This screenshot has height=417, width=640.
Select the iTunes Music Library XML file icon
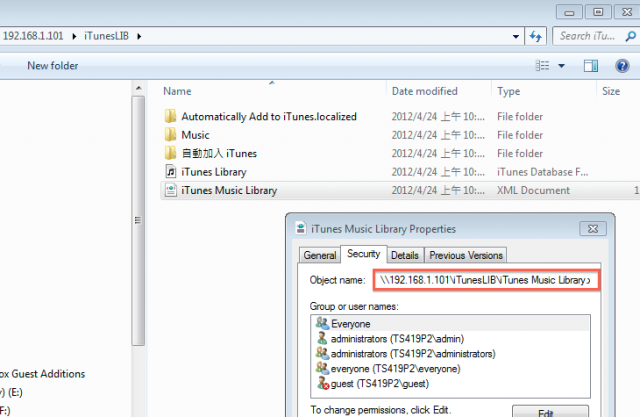171,190
